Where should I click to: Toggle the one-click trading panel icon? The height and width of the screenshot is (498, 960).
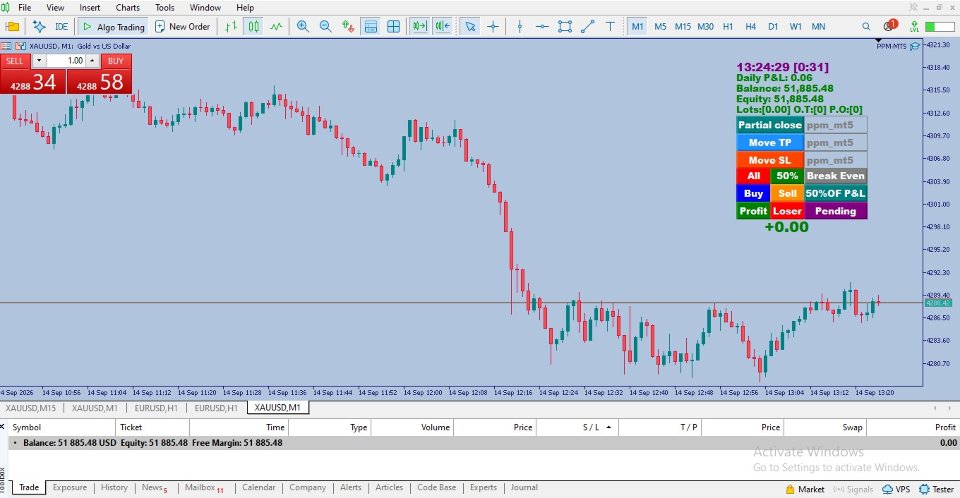[x=6, y=46]
